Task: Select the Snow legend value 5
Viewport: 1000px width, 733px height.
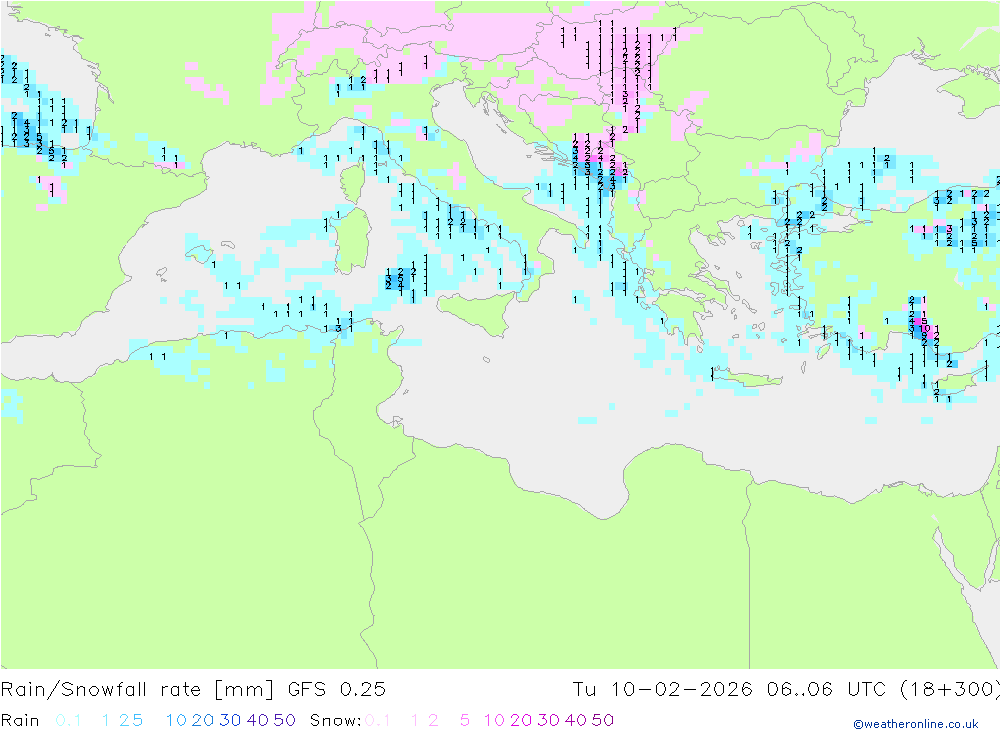Action: tap(464, 720)
